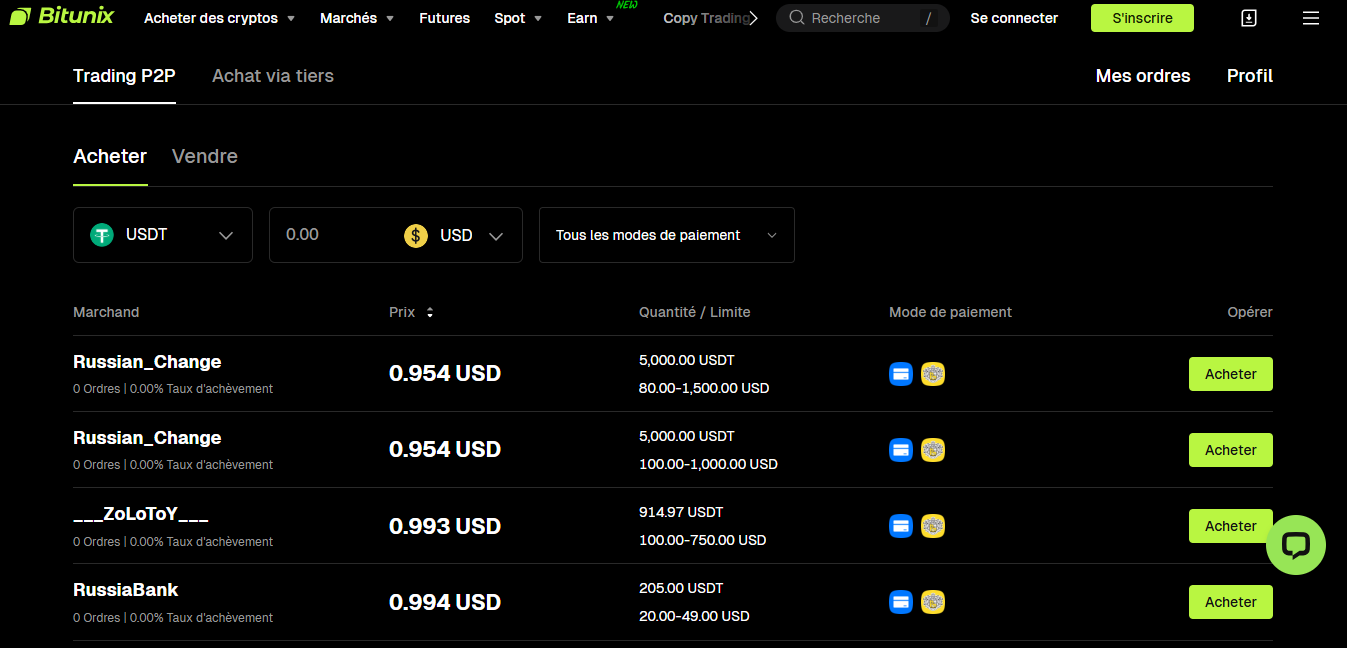
Task: Toggle the Prix sorting order
Action: [x=429, y=311]
